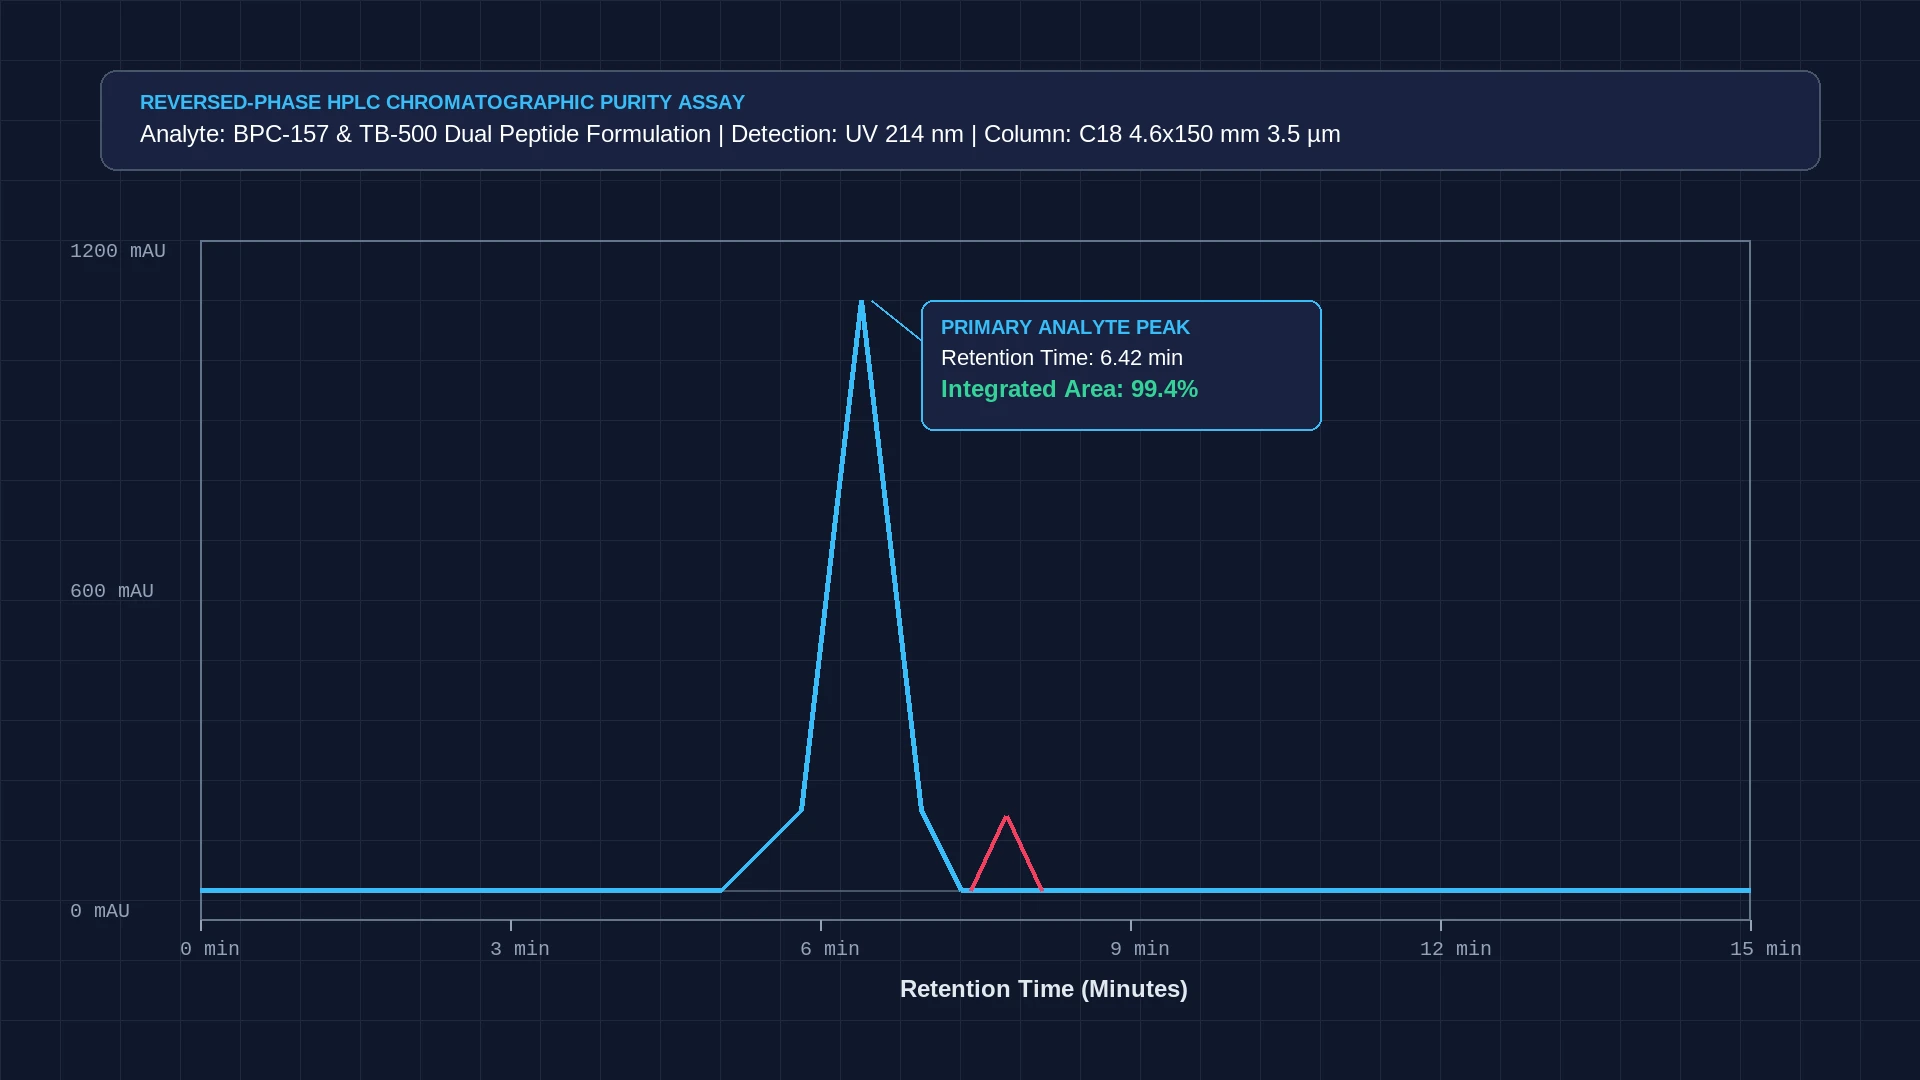Click the Retention Time 6.42 min text

pos(1061,358)
